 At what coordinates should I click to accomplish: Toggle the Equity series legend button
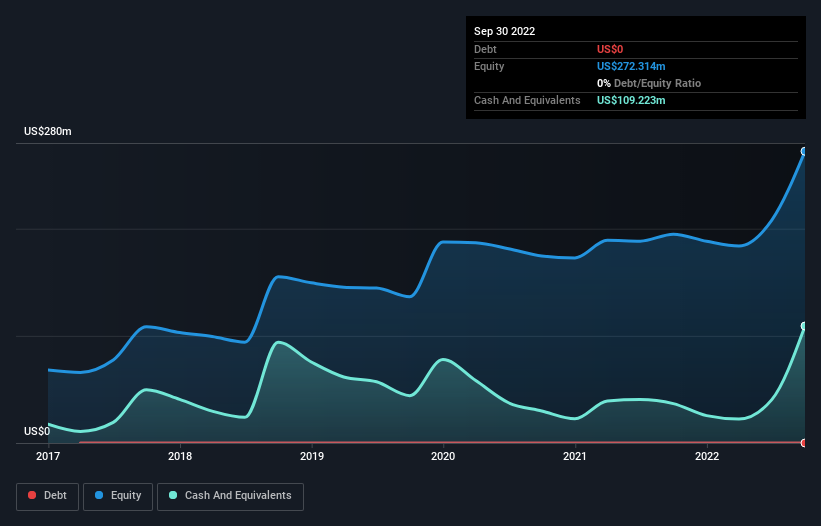[118, 496]
